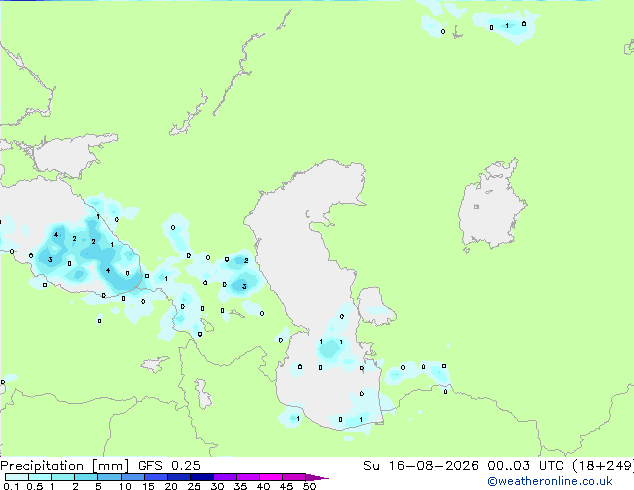Select the 2–5 mm legend color swatch

point(86,477)
